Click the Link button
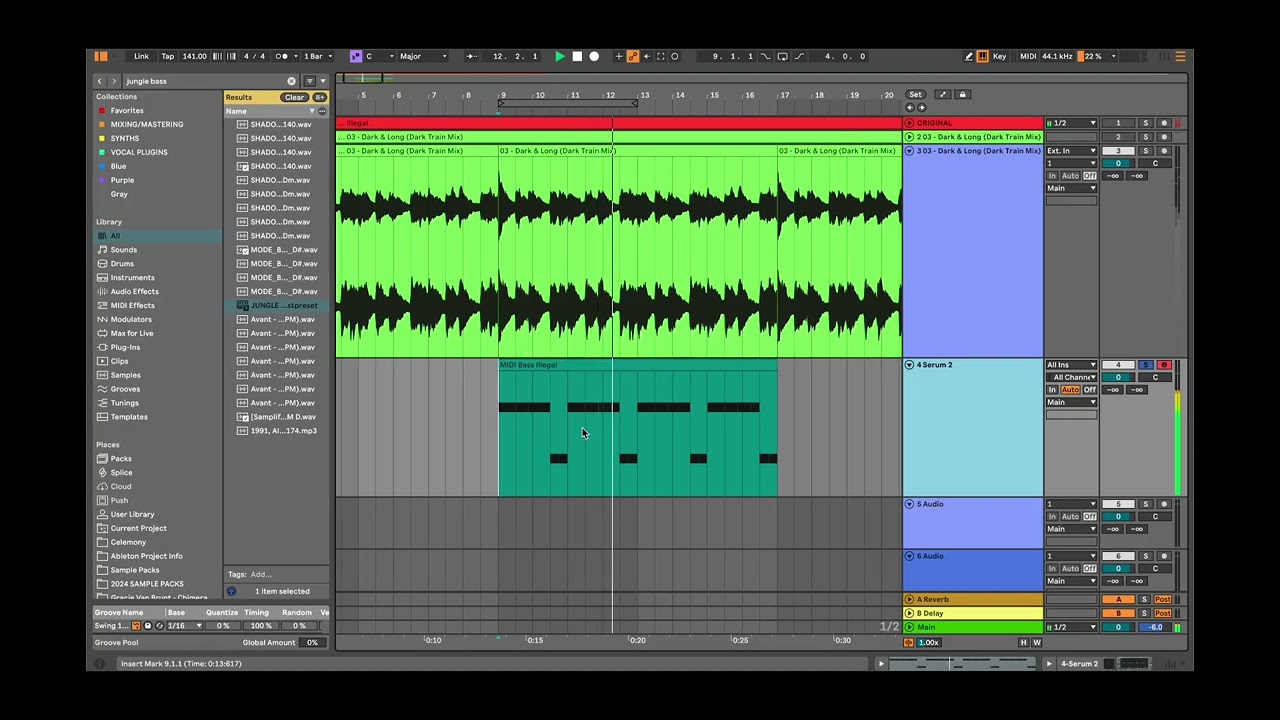 141,56
